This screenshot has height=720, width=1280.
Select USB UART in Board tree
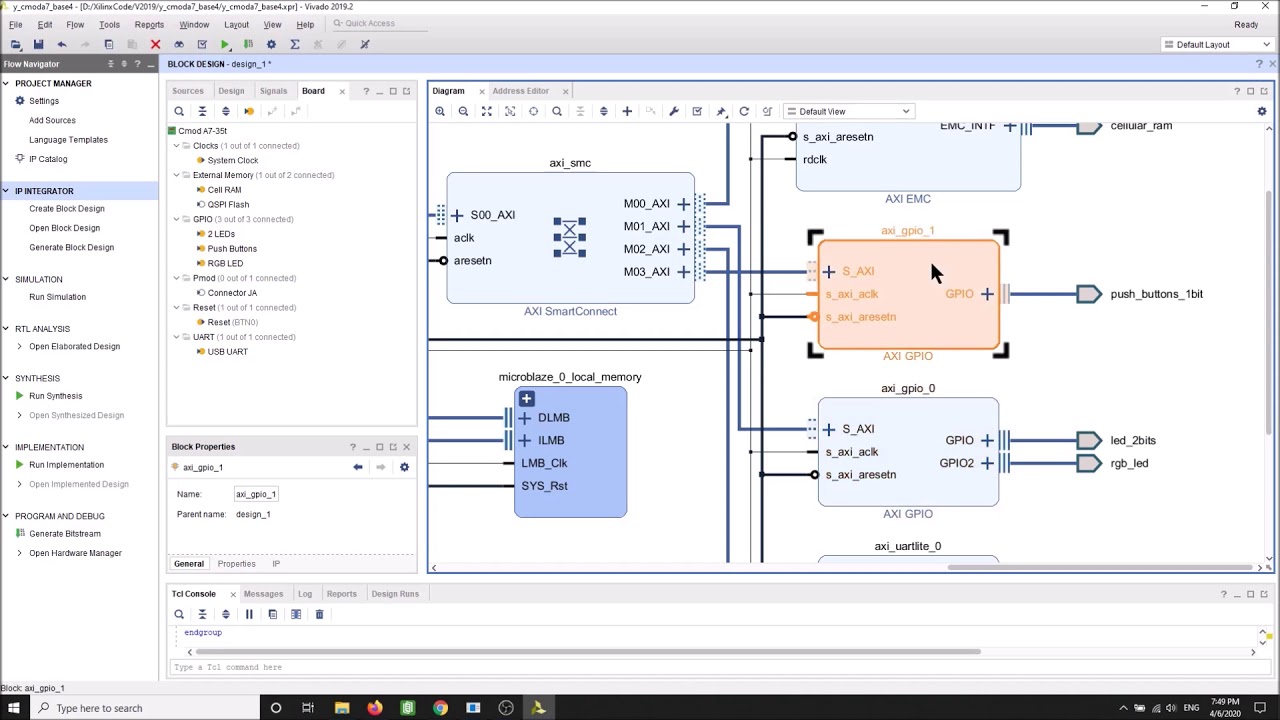click(227, 352)
